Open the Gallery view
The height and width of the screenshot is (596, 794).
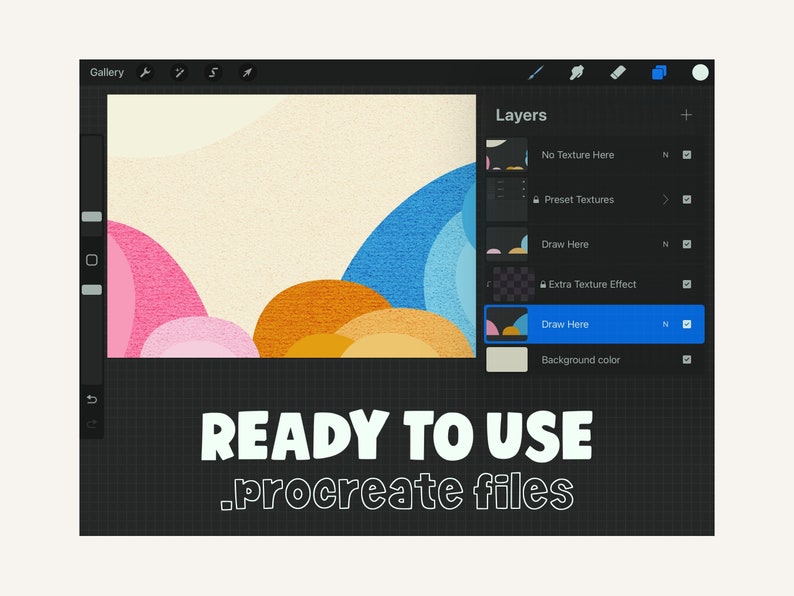pos(107,72)
